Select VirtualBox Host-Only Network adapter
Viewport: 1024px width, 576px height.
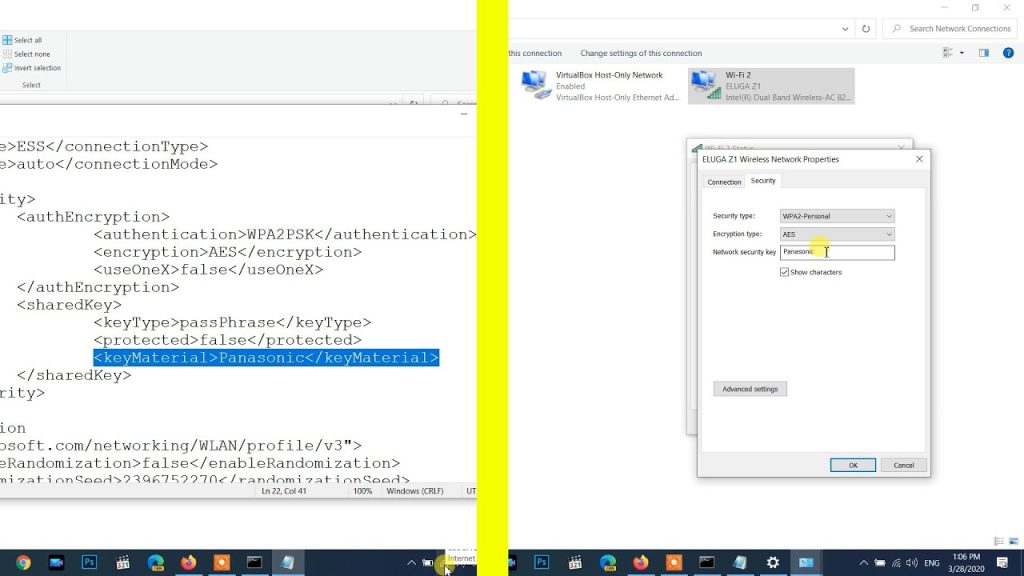tap(601, 86)
